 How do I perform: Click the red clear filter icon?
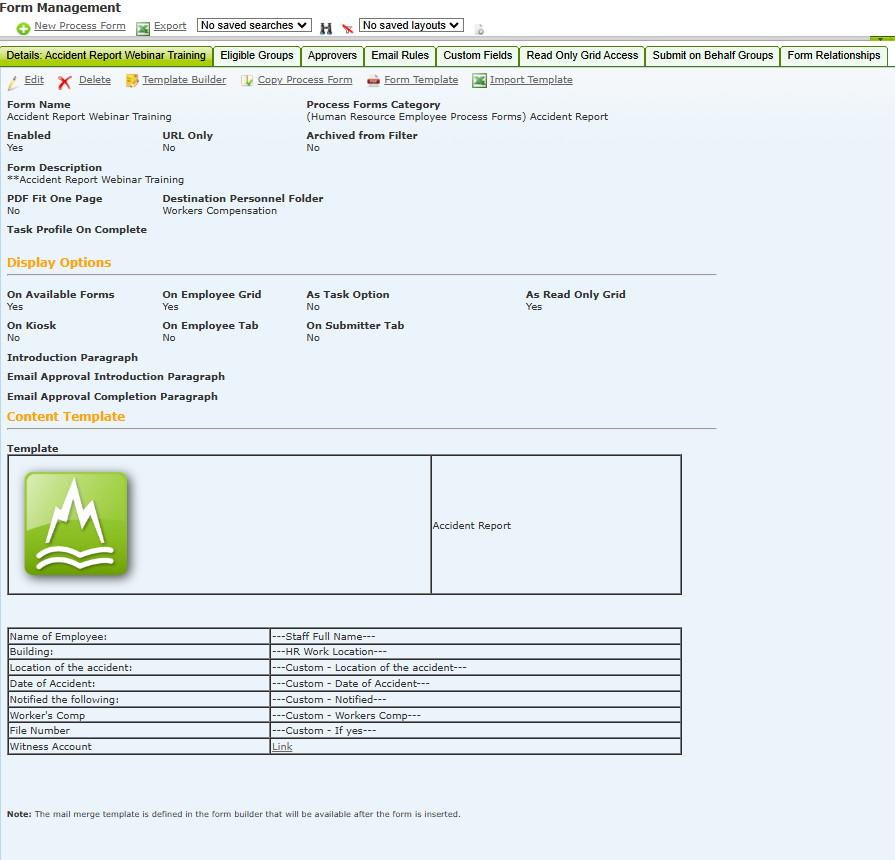pyautogui.click(x=347, y=29)
